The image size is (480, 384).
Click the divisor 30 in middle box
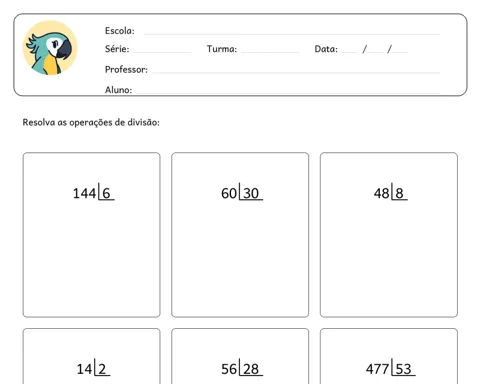click(x=251, y=193)
